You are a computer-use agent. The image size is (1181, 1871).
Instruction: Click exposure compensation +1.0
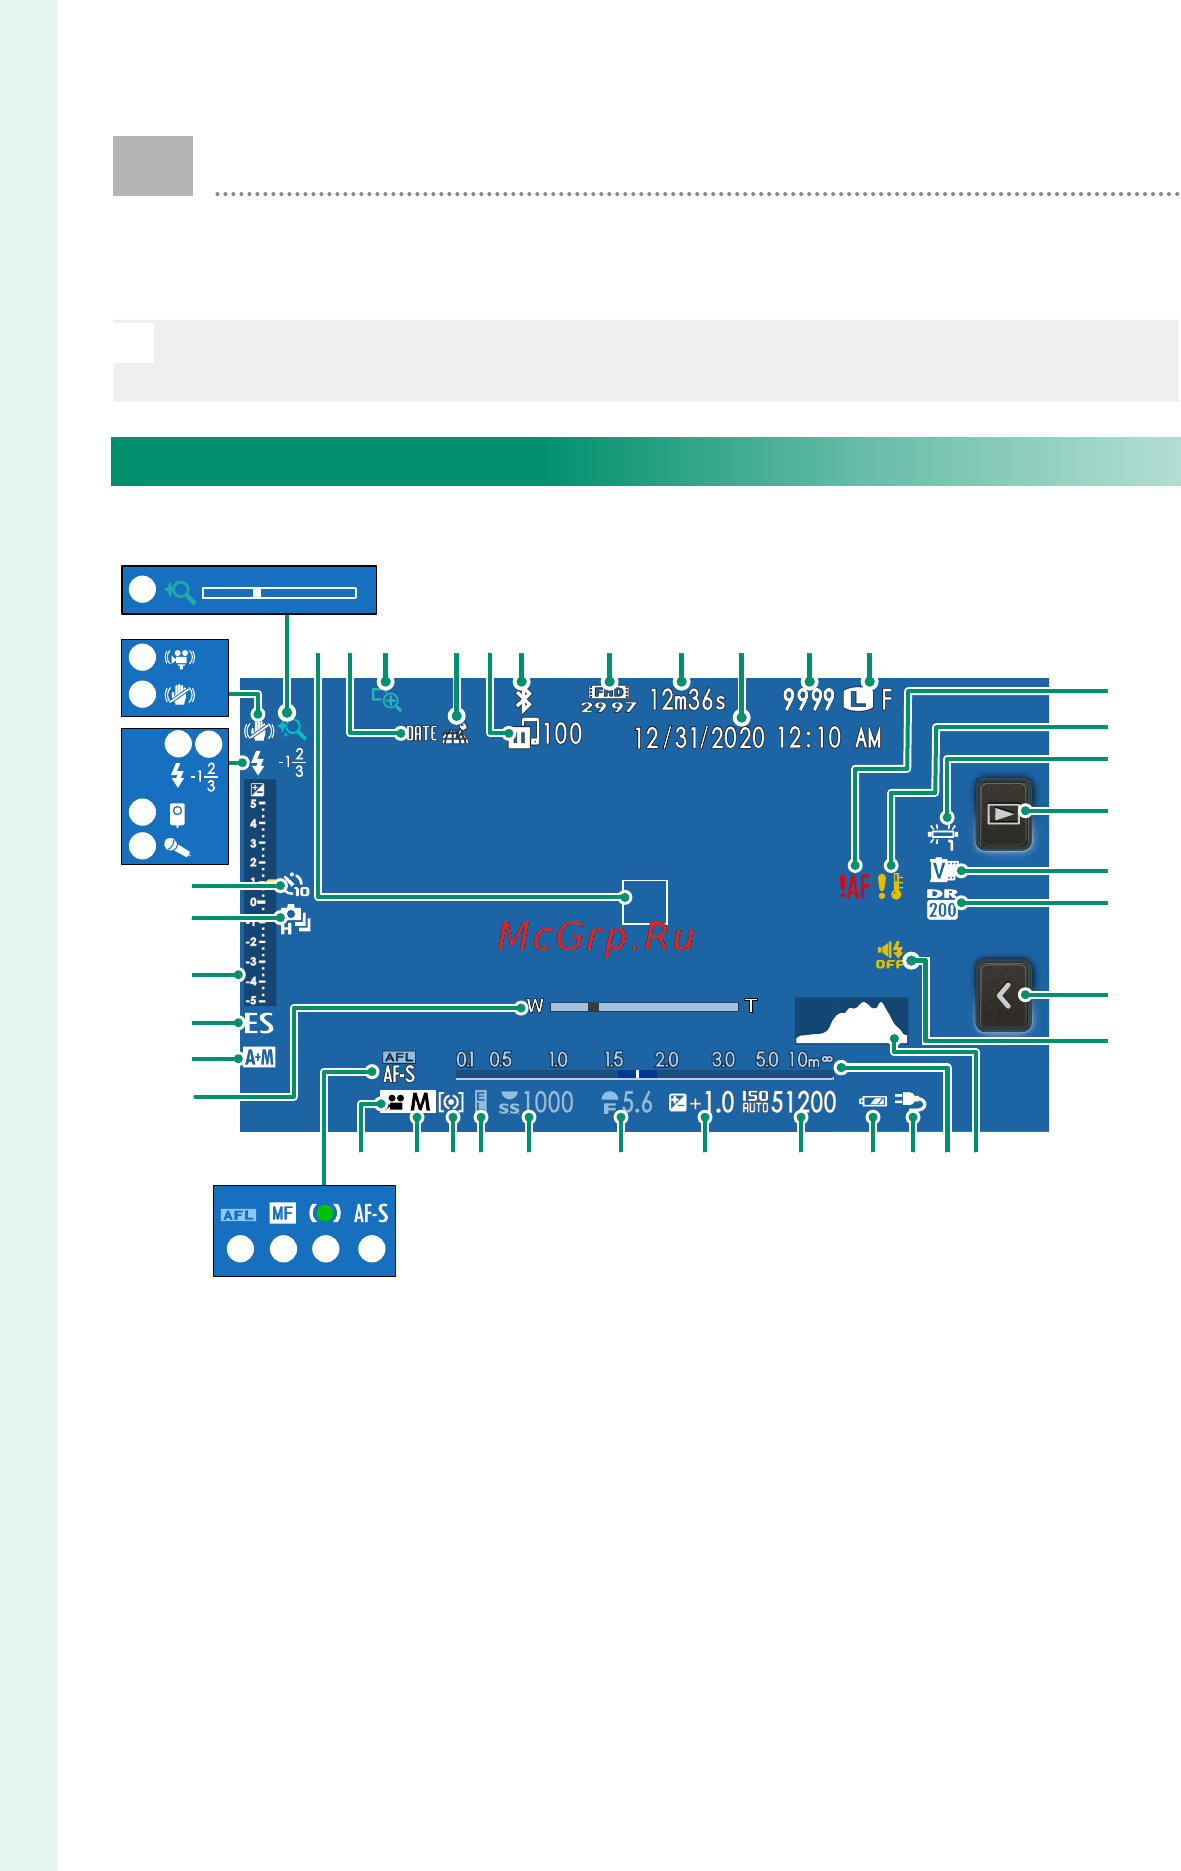tap(702, 1103)
